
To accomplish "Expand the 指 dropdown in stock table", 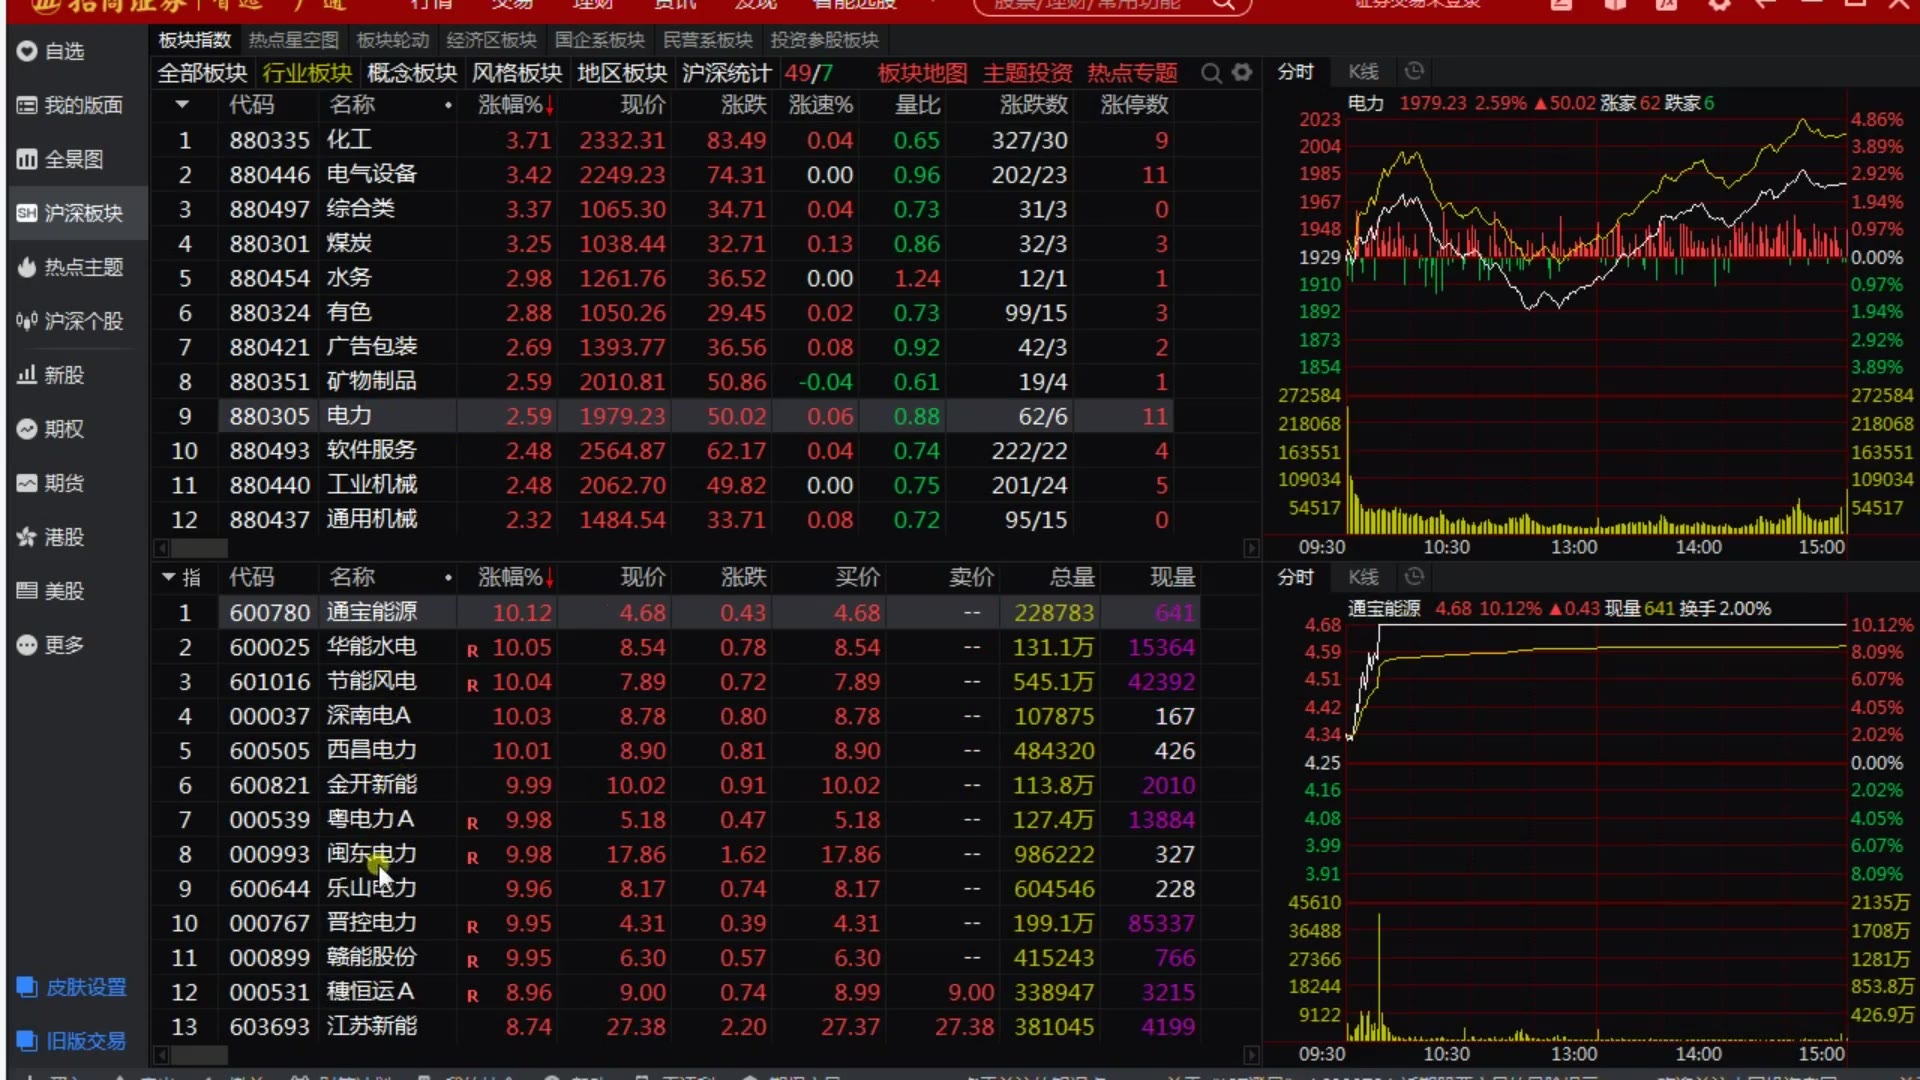I will [x=181, y=577].
